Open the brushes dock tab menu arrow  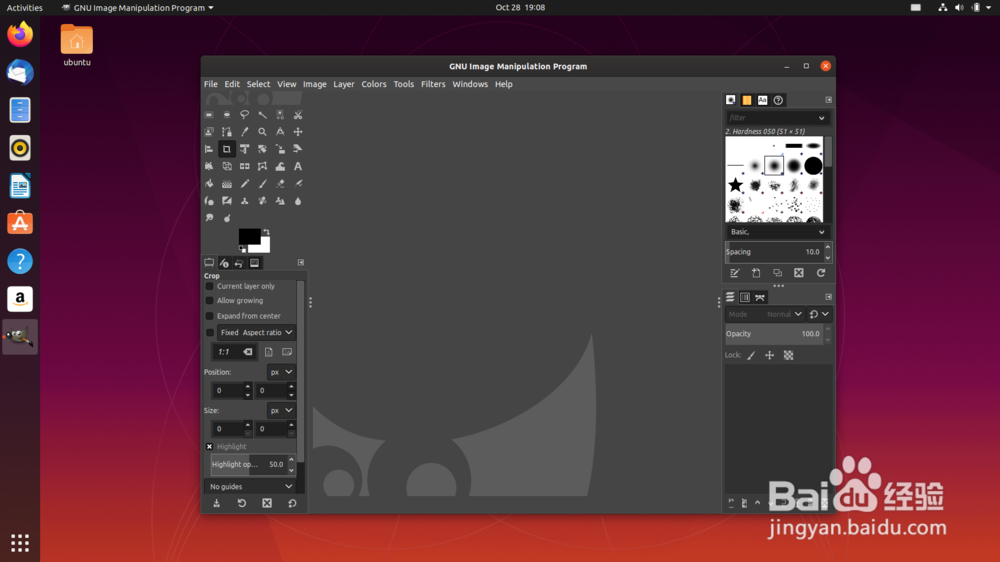[x=828, y=100]
